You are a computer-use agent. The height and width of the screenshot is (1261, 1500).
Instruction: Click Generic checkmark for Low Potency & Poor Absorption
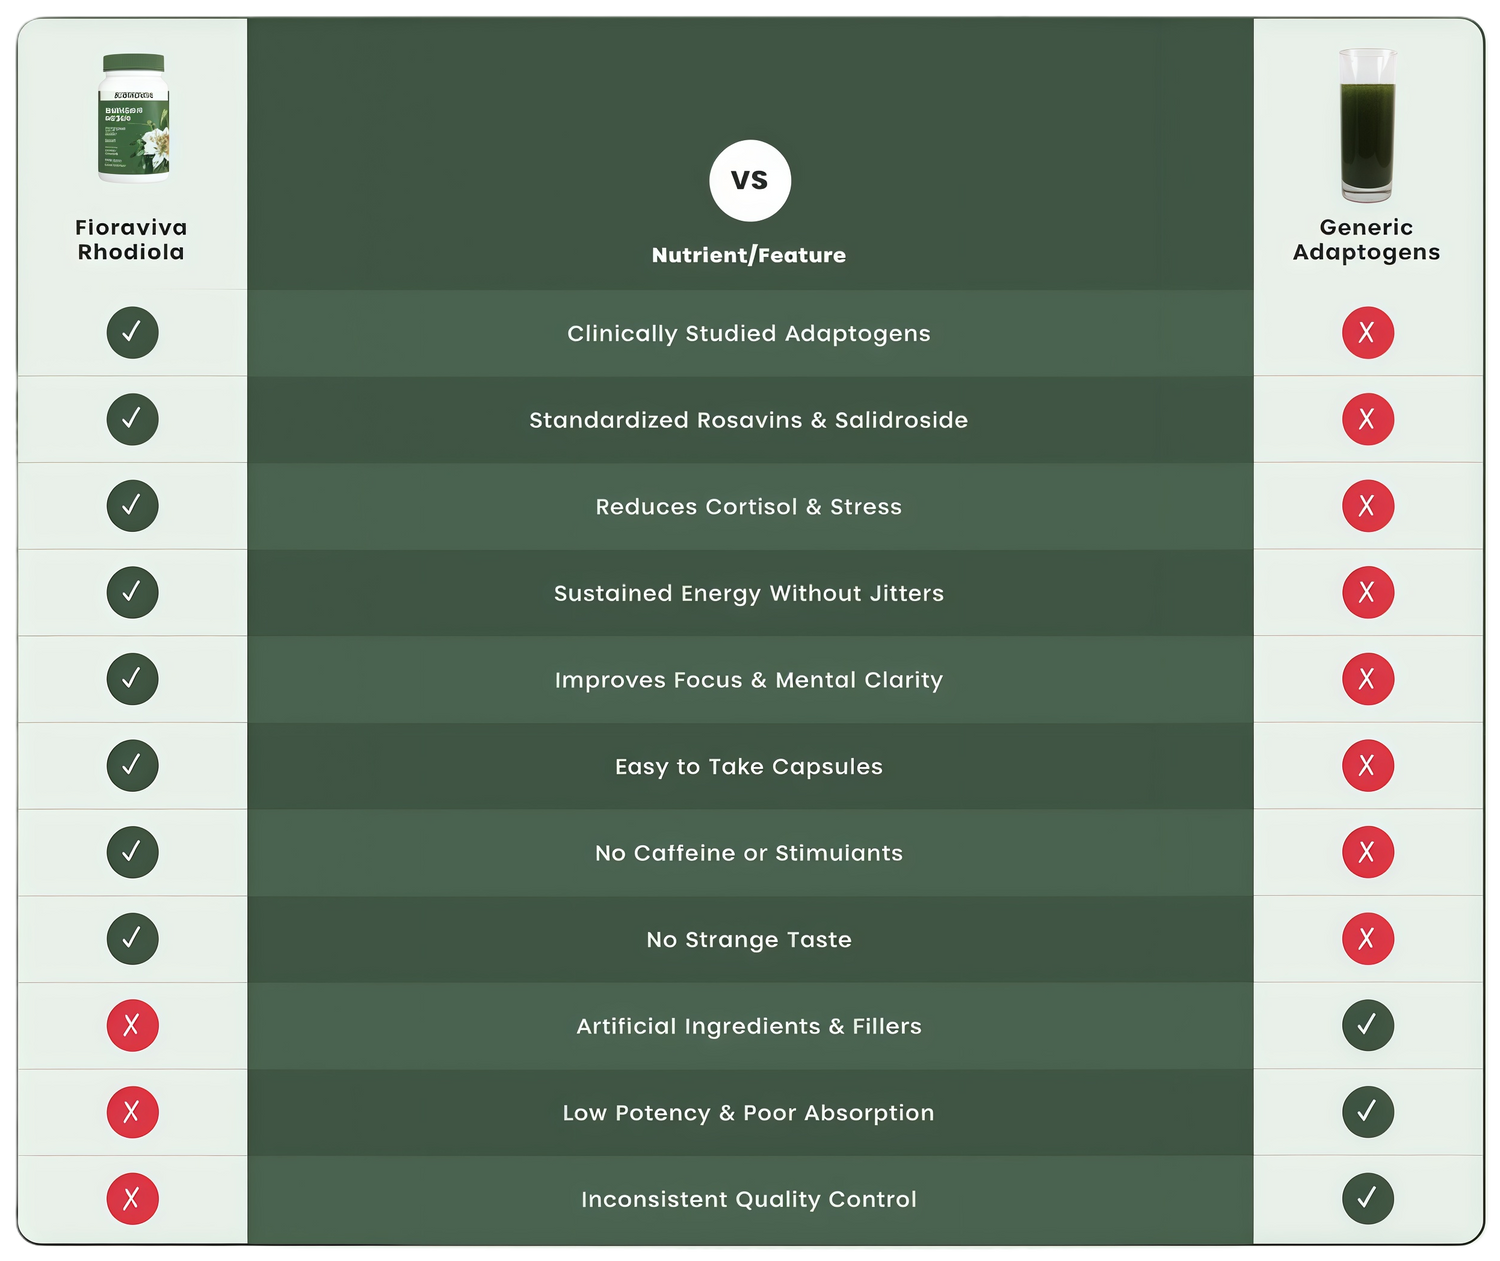point(1367,1112)
